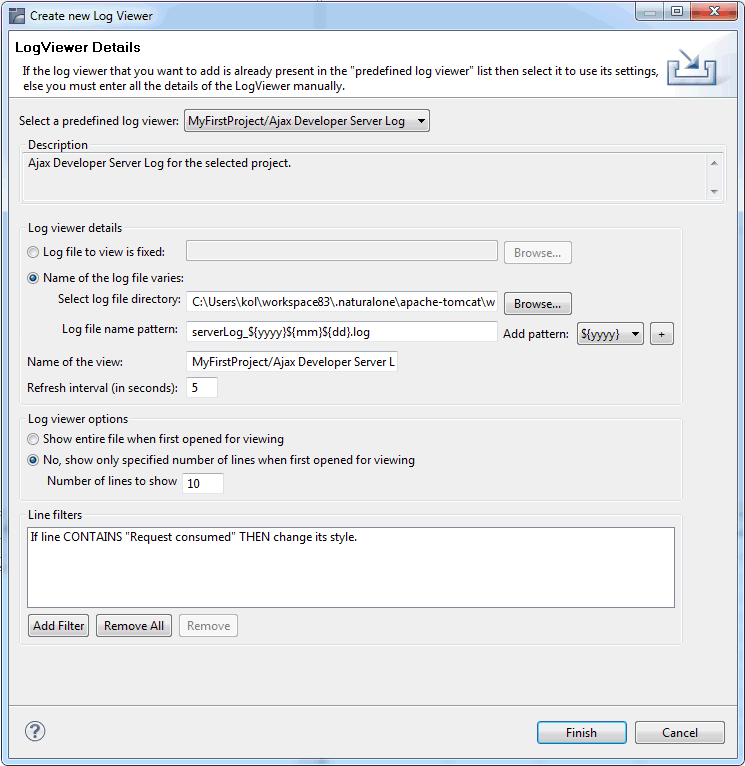Choose 'No, show only specified number of lines'
The width and height of the screenshot is (745, 766).
pyautogui.click(x=33, y=460)
